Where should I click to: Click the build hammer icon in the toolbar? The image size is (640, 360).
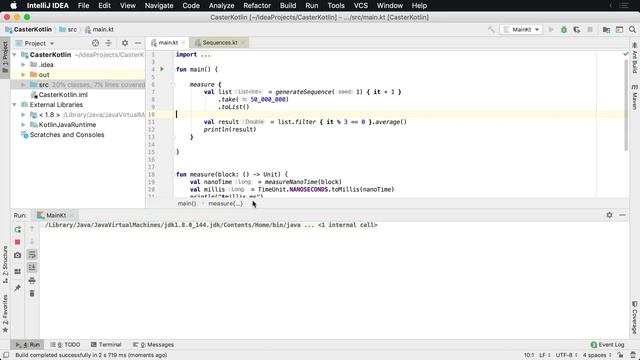pyautogui.click(x=491, y=29)
